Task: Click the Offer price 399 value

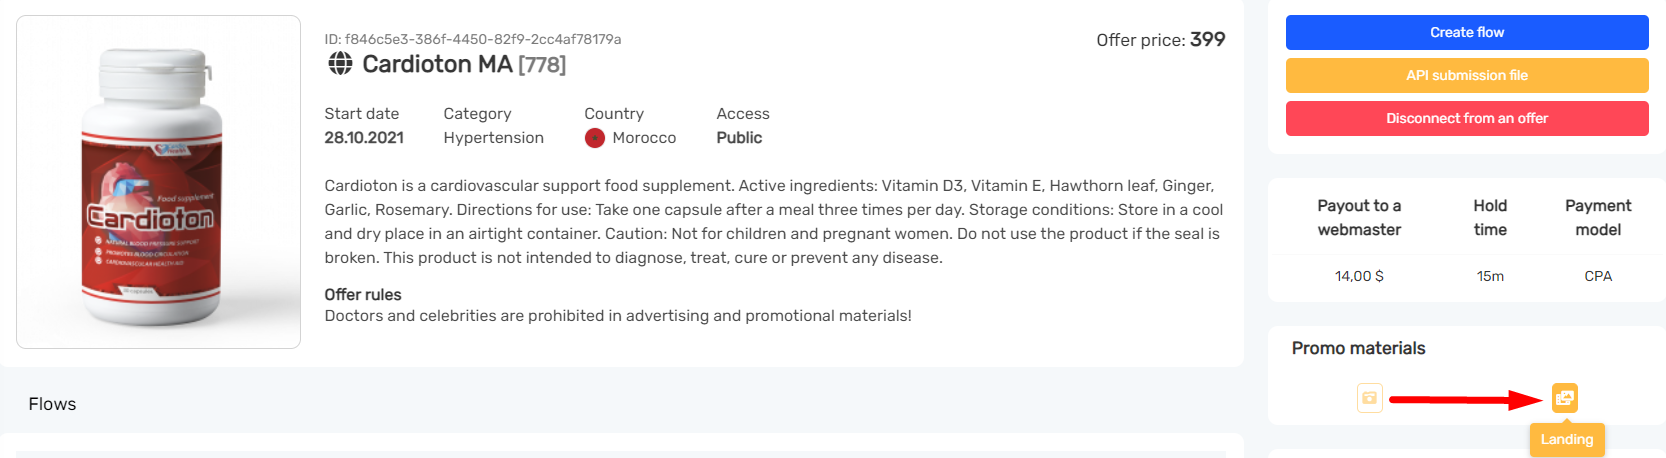Action: tap(1207, 39)
